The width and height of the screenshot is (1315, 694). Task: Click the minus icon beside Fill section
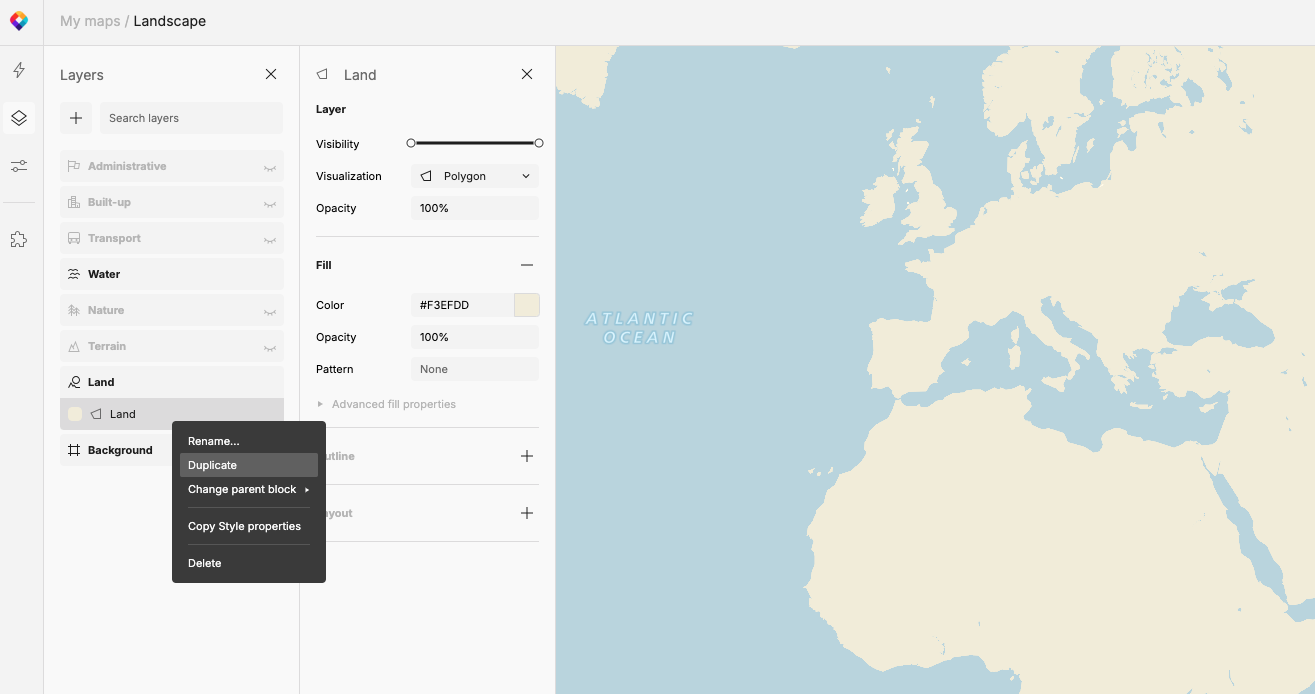point(527,265)
